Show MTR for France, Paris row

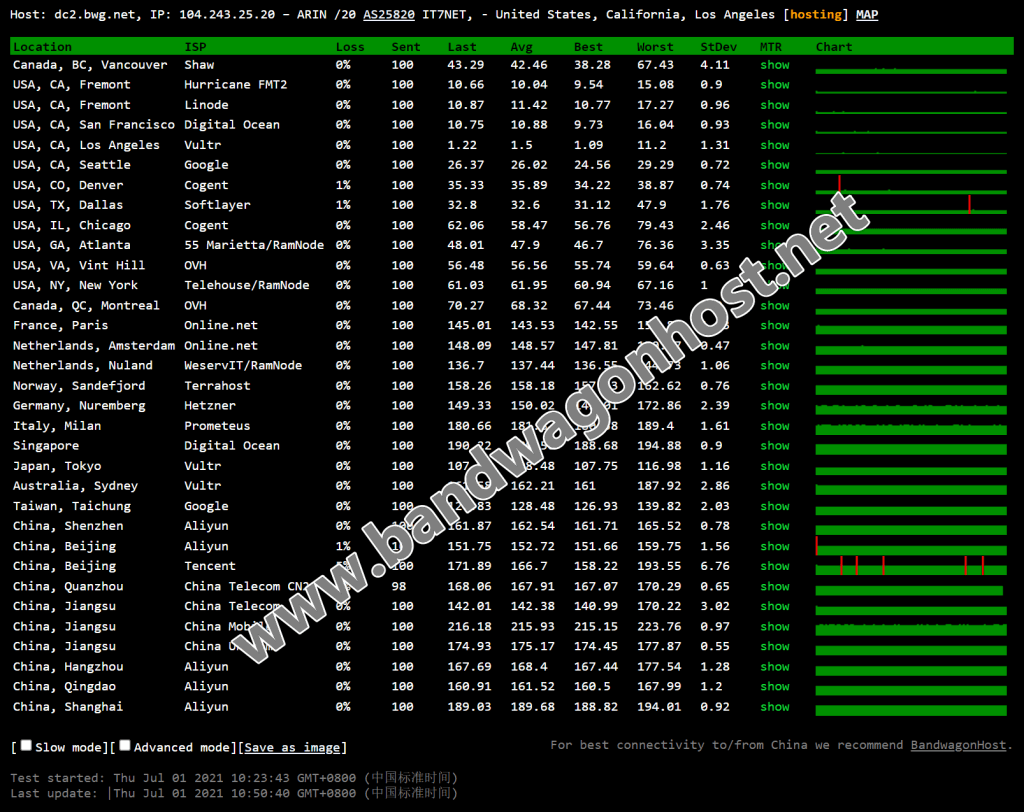[775, 325]
